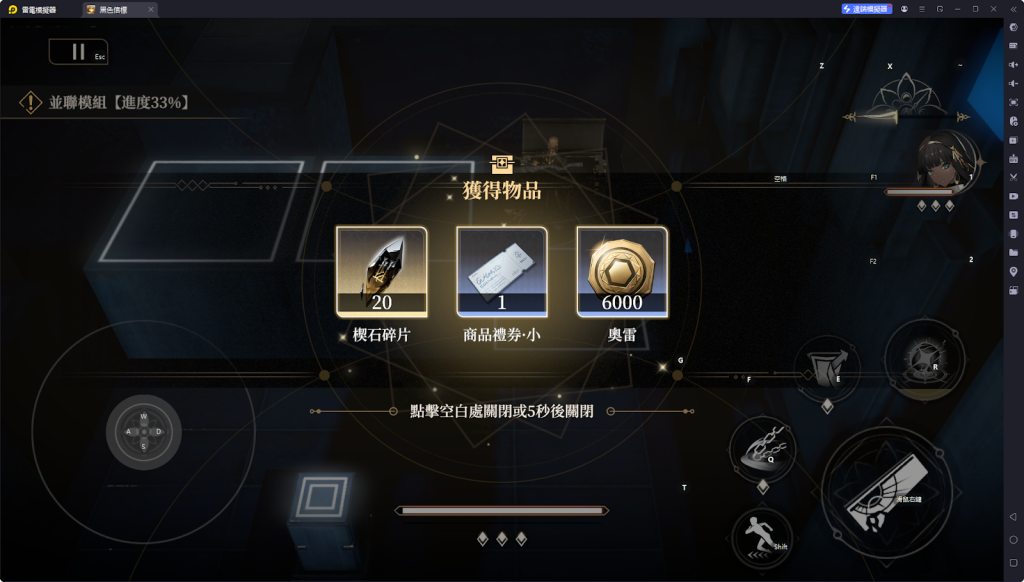The height and width of the screenshot is (582, 1024).
Task: Open the 連鎖模擬器 blue button
Action: click(867, 9)
